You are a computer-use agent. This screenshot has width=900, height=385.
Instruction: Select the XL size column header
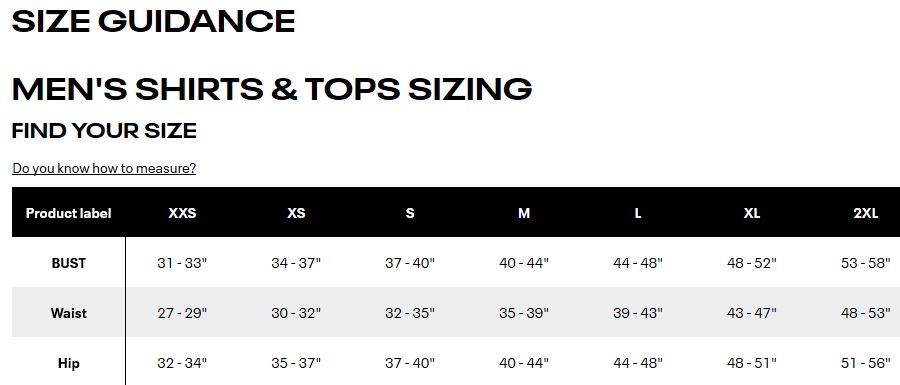click(x=752, y=213)
